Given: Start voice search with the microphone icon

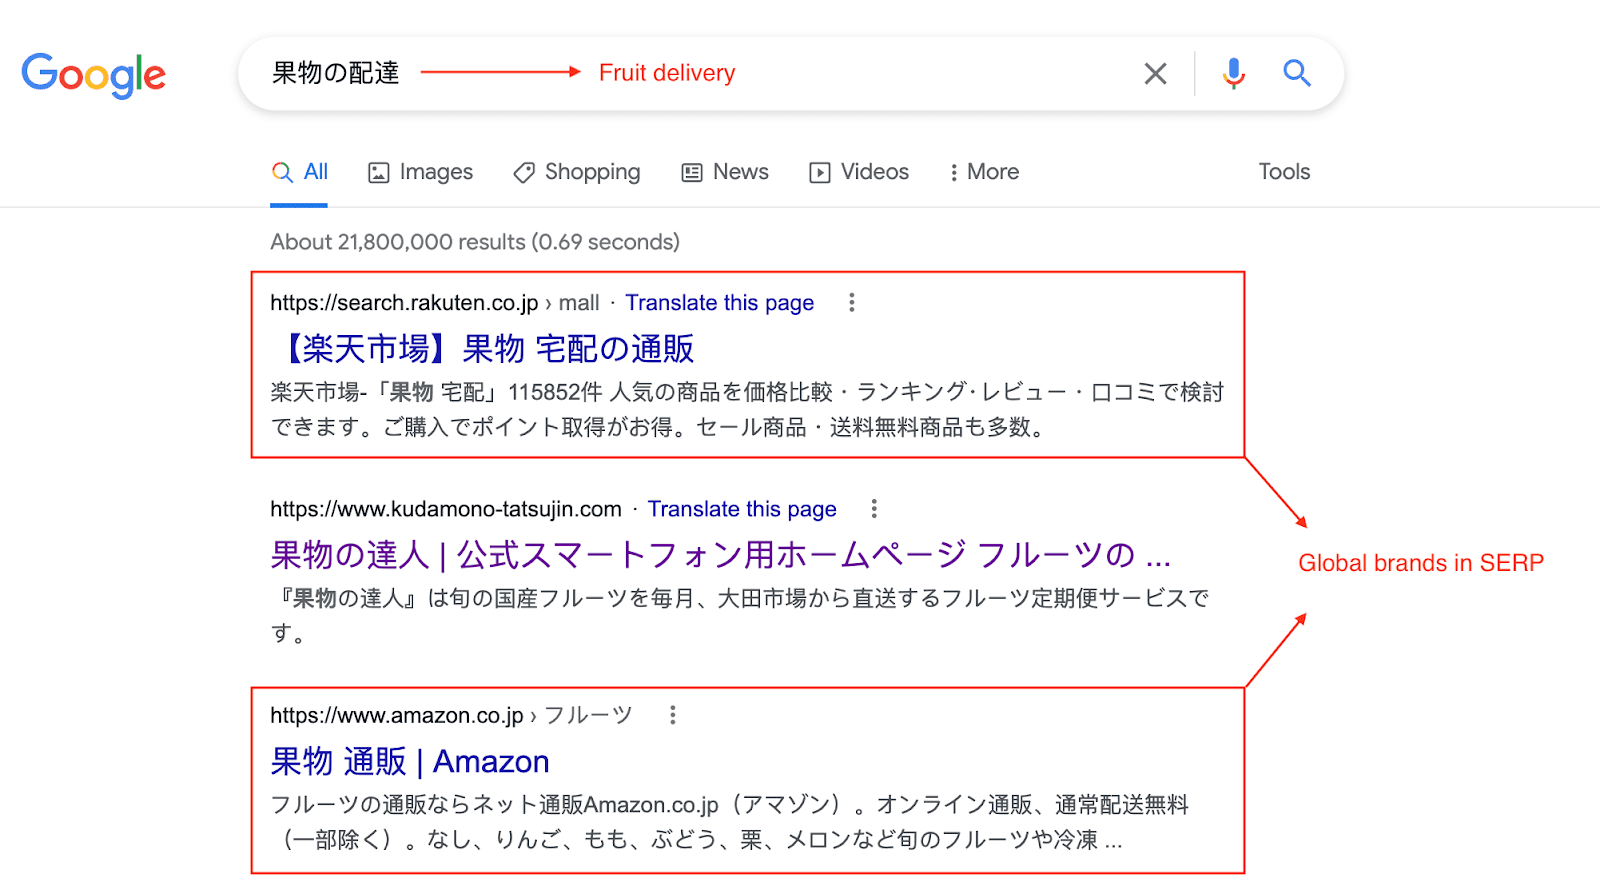Looking at the screenshot, I should 1234,73.
